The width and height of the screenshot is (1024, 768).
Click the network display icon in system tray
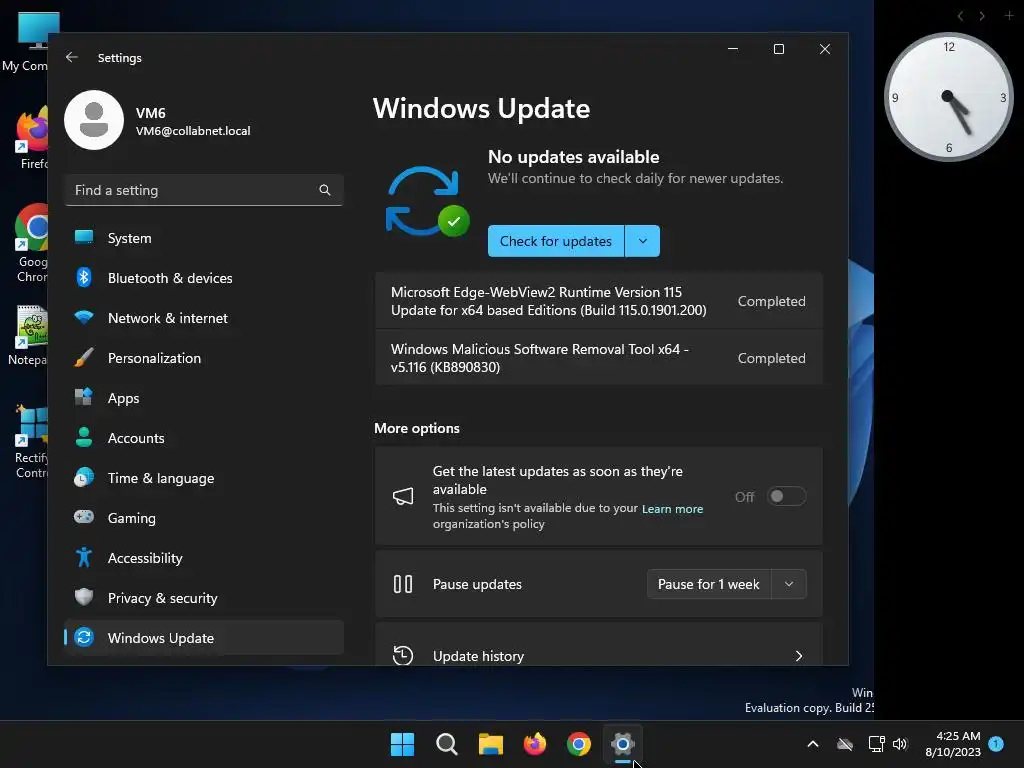[x=876, y=744]
